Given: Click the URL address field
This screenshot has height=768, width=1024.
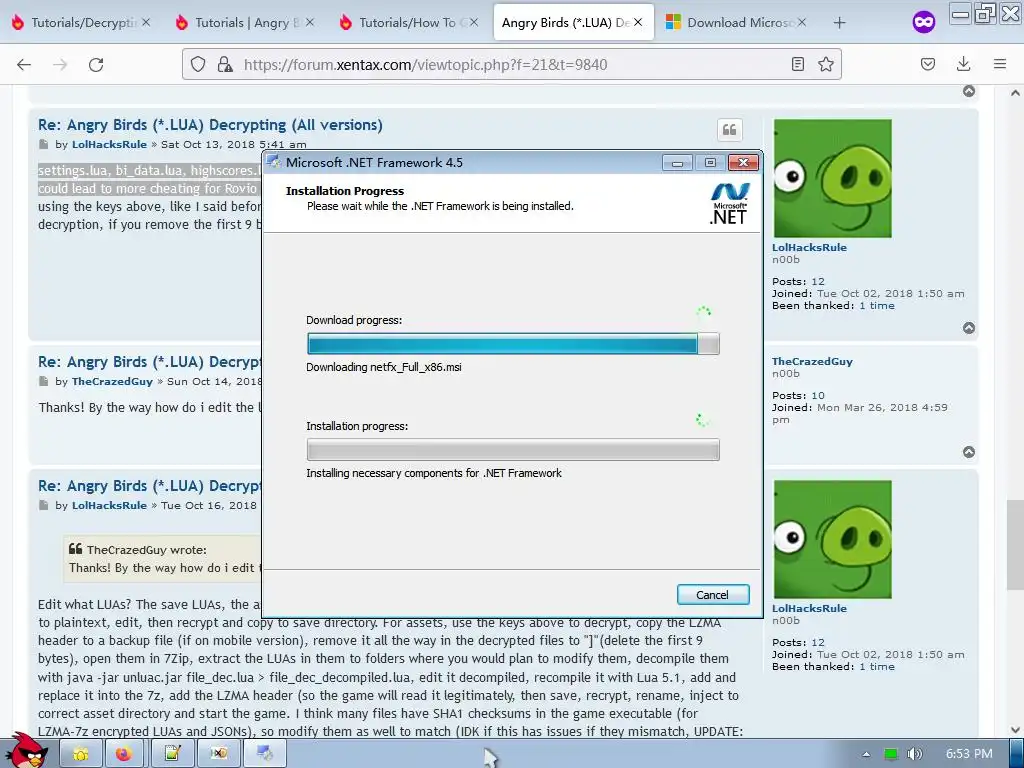Looking at the screenshot, I should point(509,64).
